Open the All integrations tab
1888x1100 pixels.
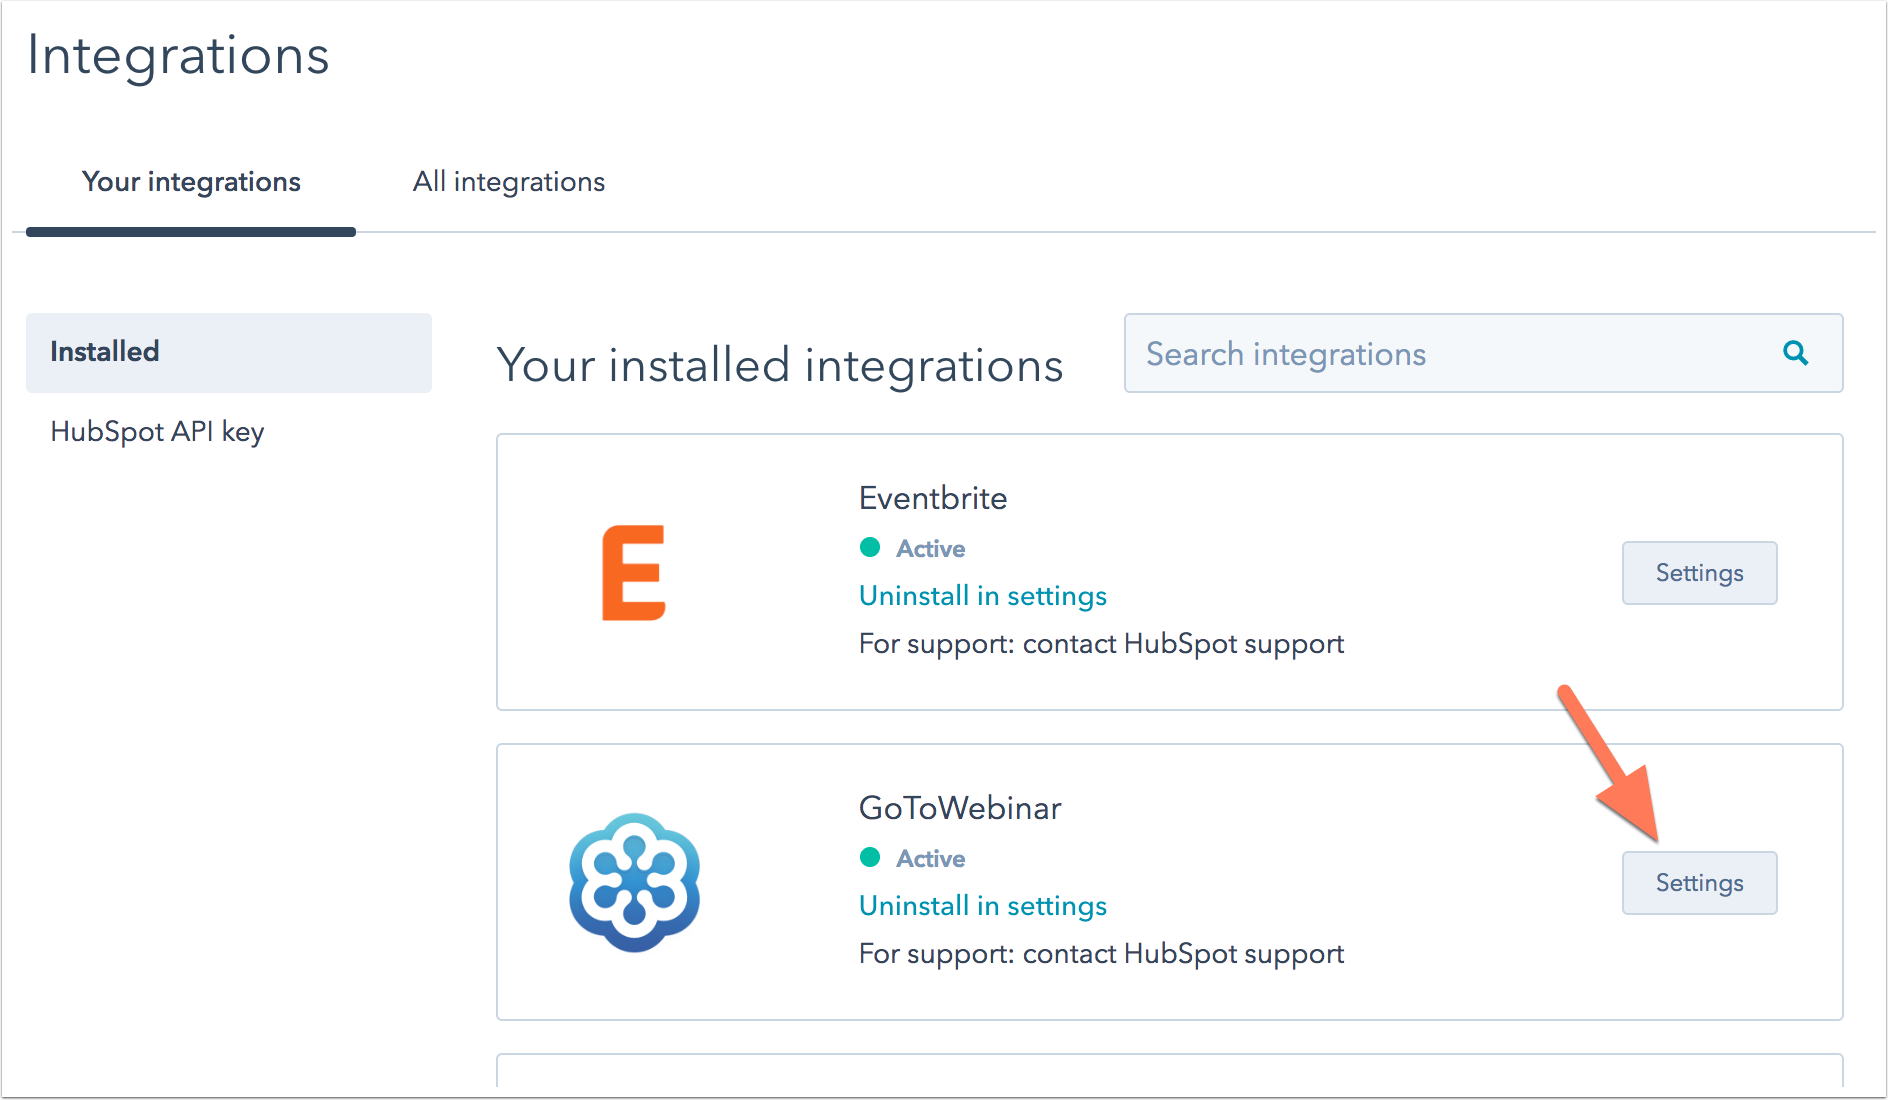click(509, 182)
